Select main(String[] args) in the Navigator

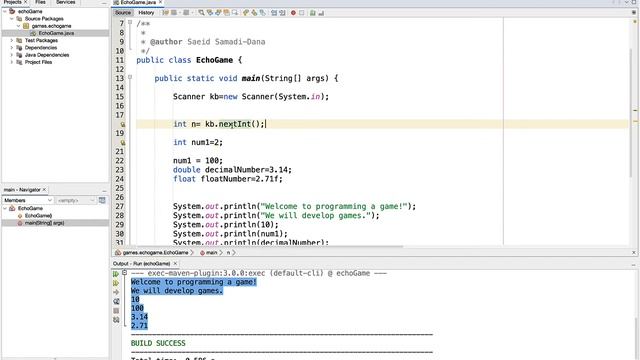tap(44, 223)
